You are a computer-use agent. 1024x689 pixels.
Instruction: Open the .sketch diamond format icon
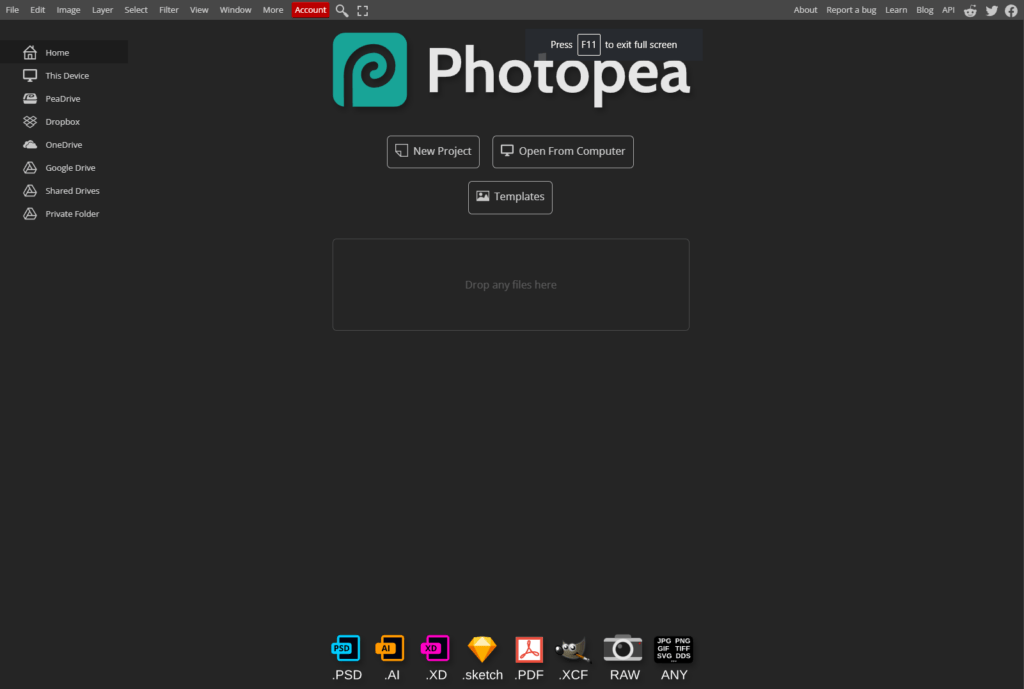tap(482, 648)
